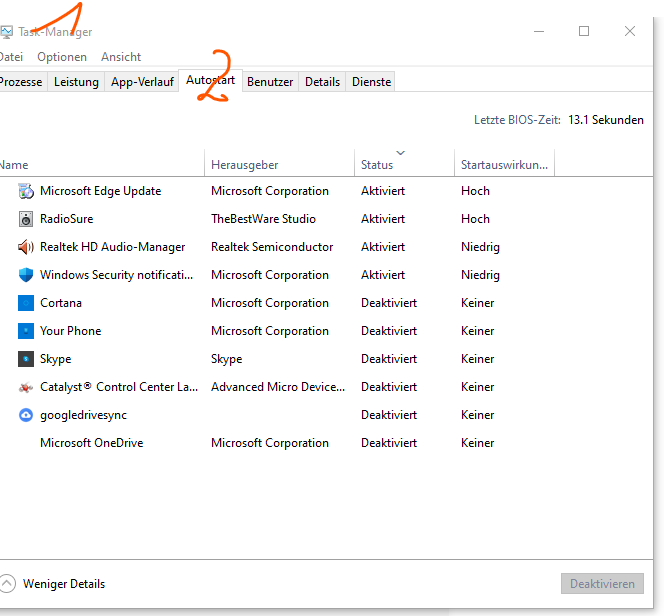Click the Skype publisher cell
Viewport: 664px width, 616px height.
click(227, 359)
